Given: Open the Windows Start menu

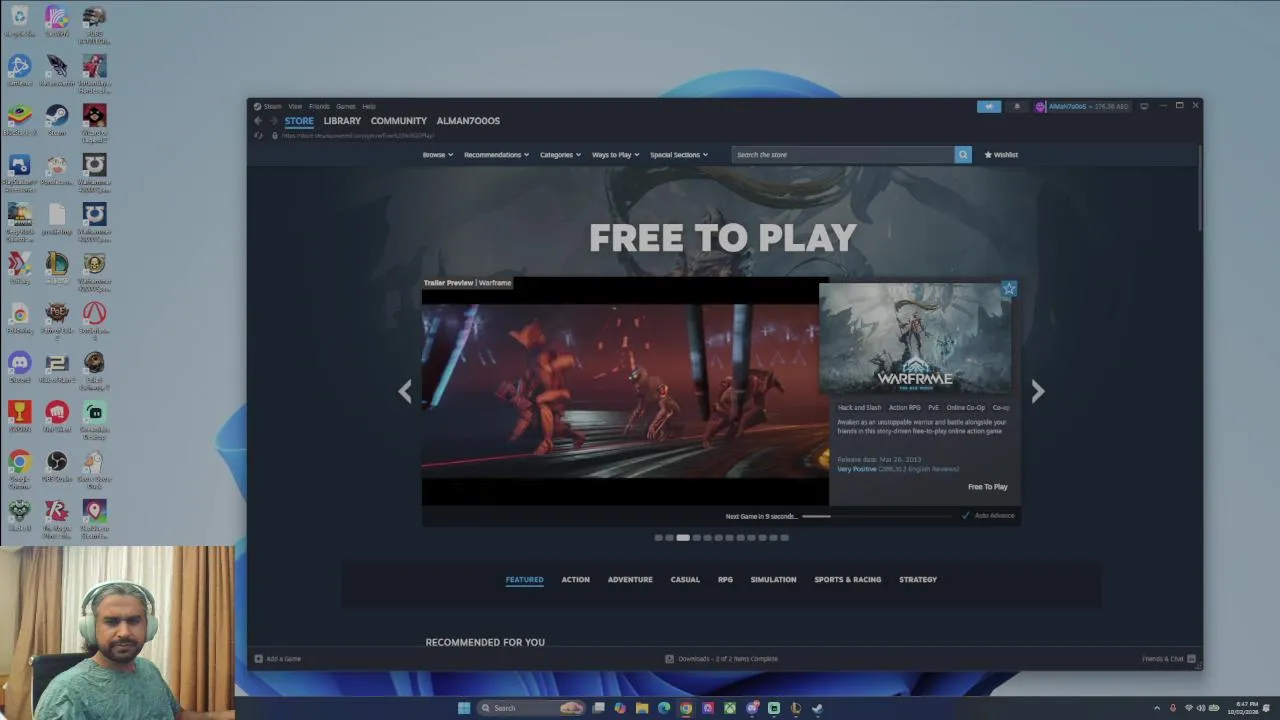Looking at the screenshot, I should tap(464, 708).
